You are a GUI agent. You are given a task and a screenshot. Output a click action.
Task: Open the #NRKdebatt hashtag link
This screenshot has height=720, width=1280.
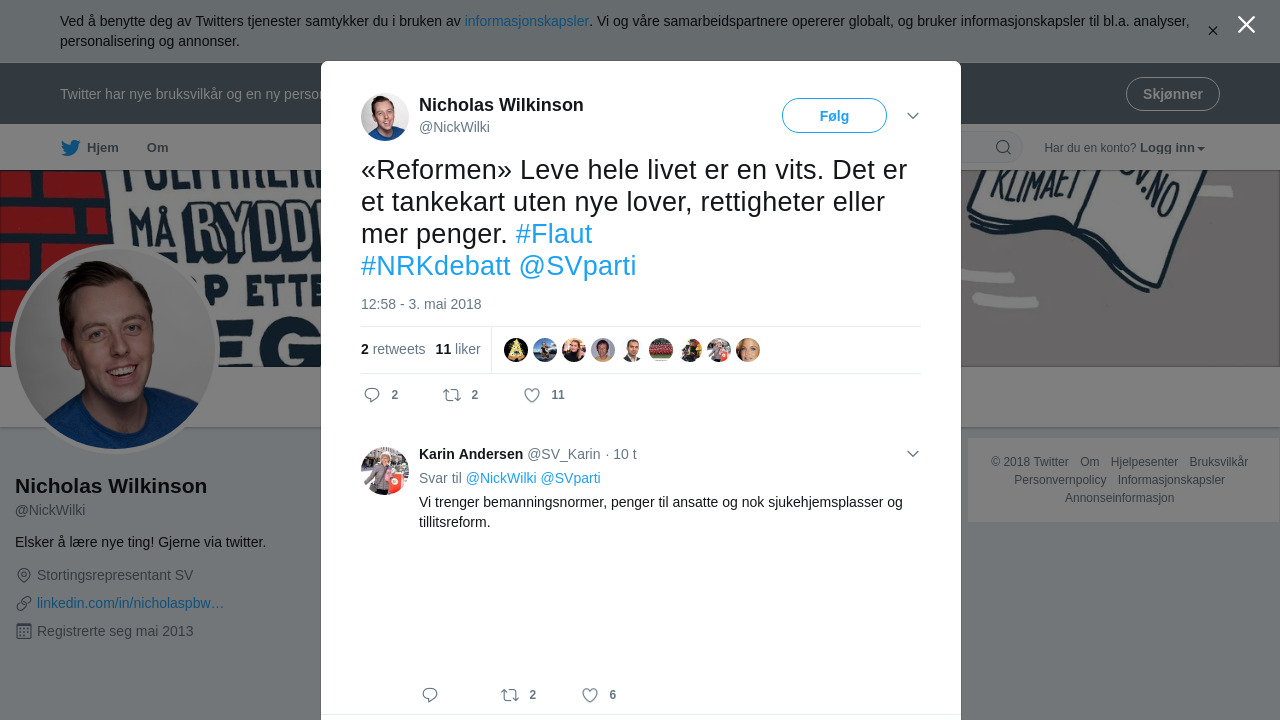click(x=436, y=266)
